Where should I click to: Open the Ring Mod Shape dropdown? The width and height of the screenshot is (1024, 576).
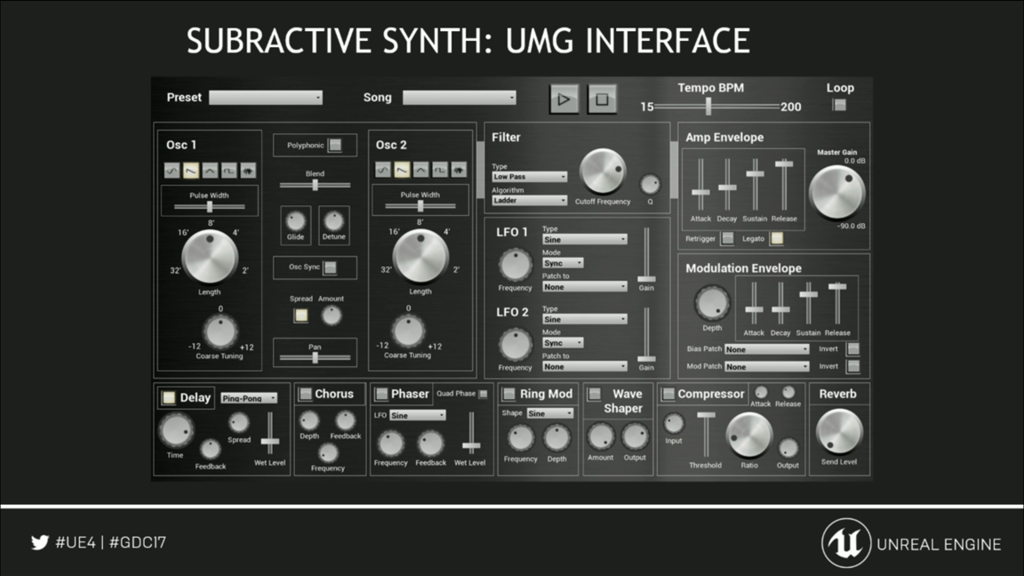tap(550, 413)
